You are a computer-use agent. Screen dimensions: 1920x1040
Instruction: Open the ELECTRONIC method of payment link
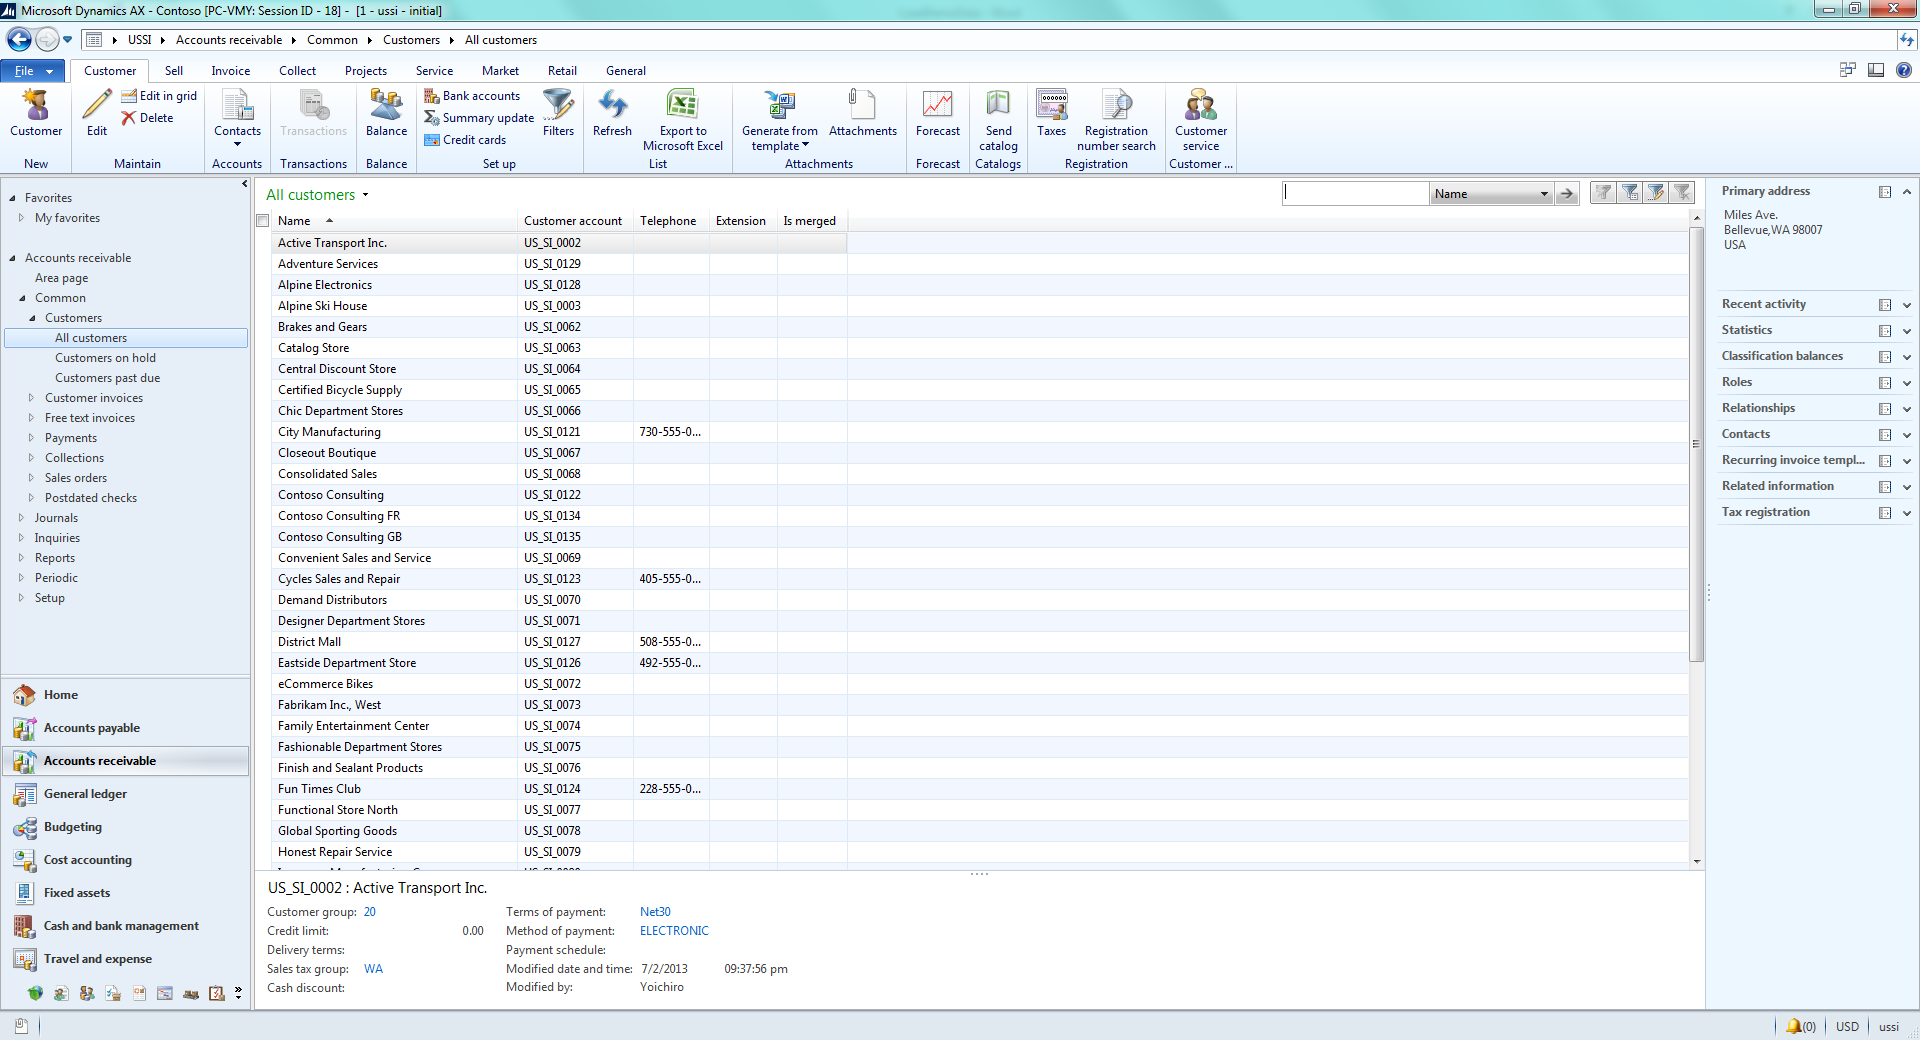point(674,931)
